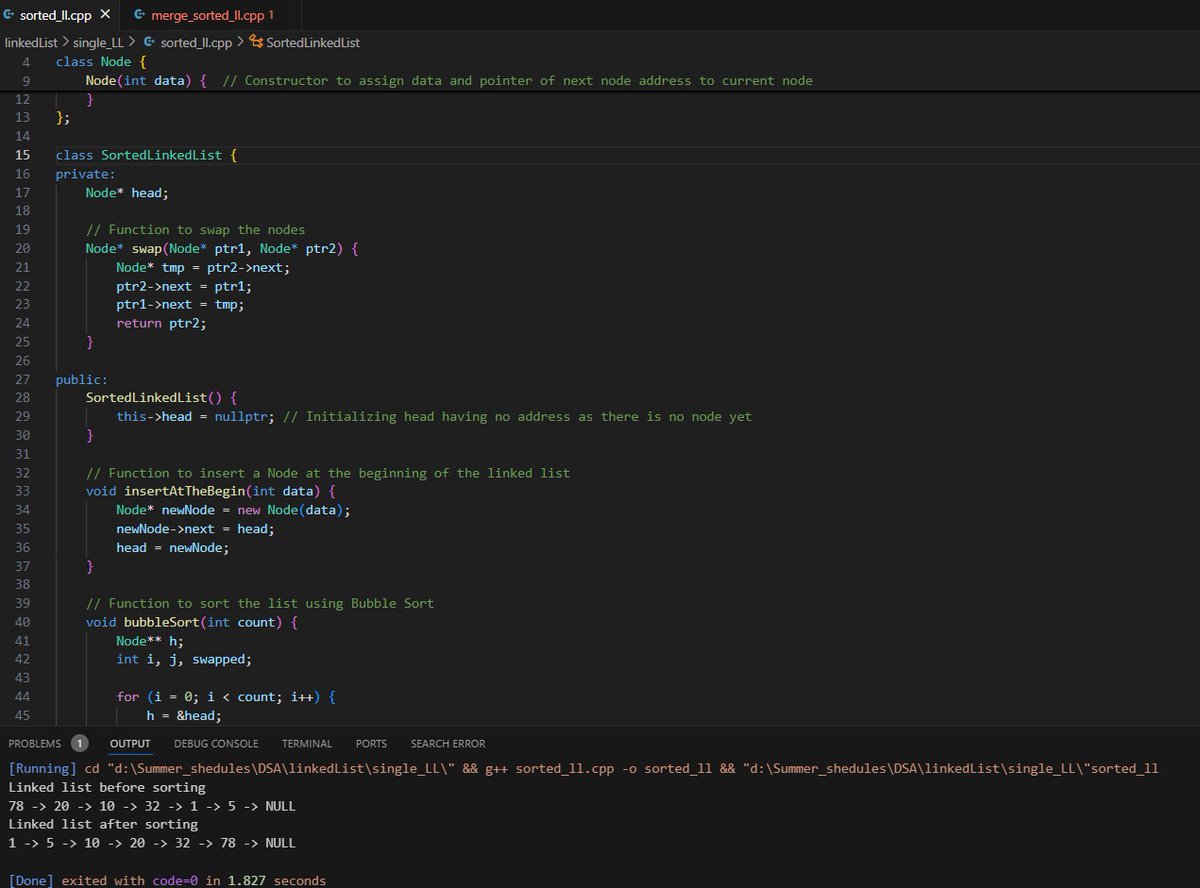Viewport: 1200px width, 888px height.
Task: Click line number 28 in the gutter
Action: click(x=23, y=398)
